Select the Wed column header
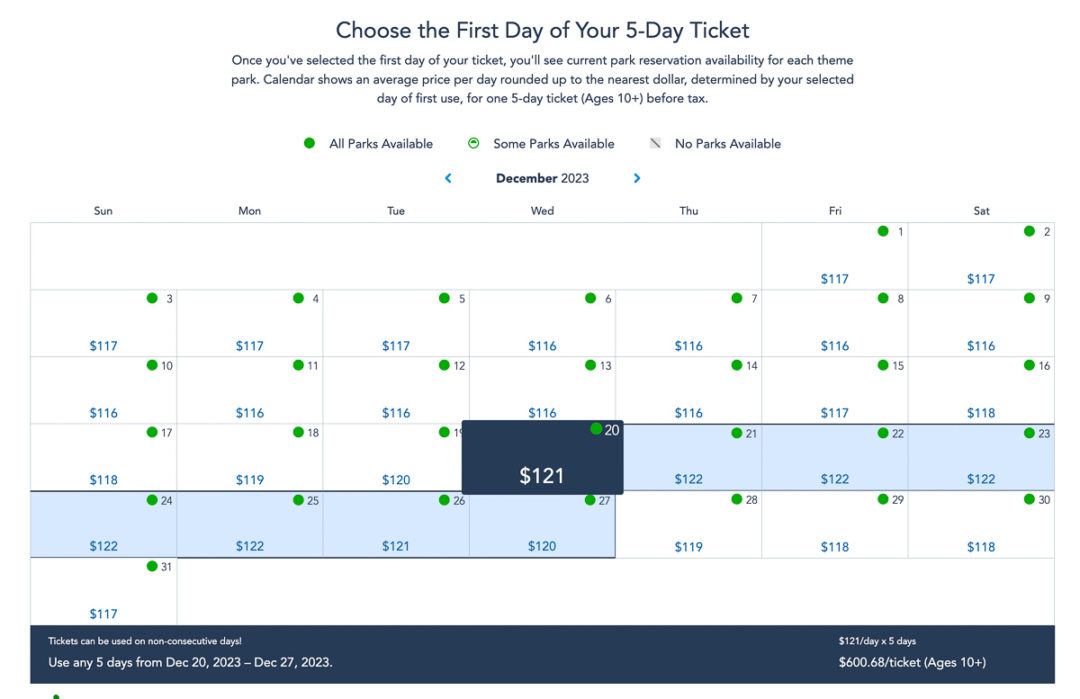 (542, 211)
